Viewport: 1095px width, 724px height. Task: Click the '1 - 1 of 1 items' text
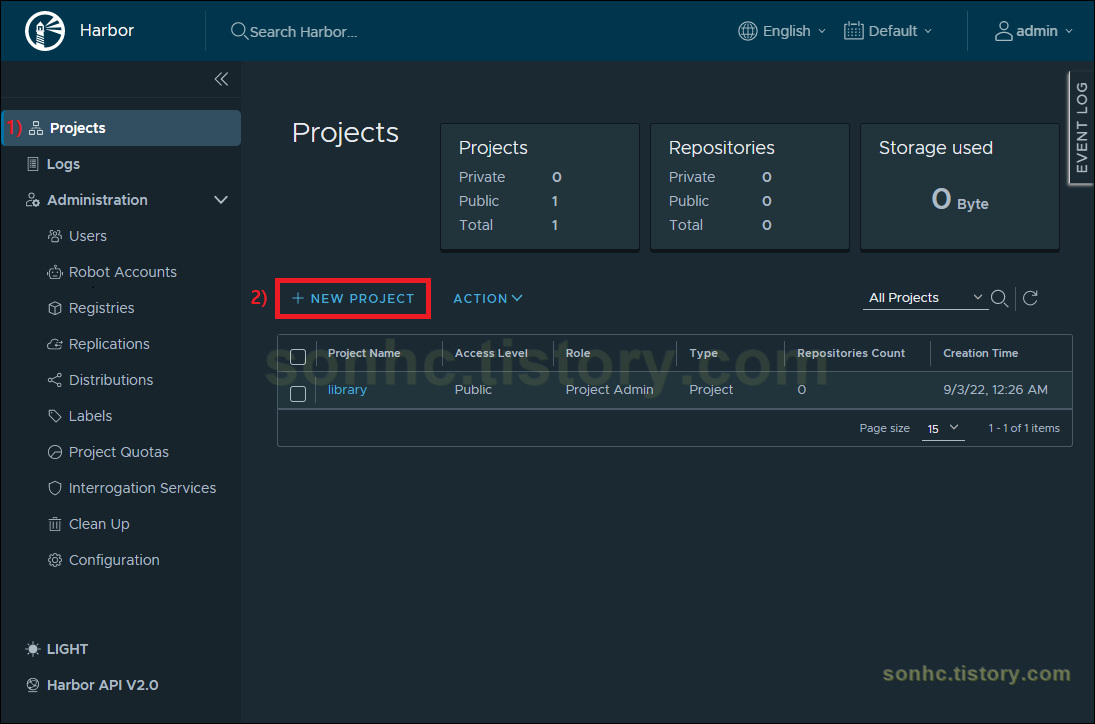click(1024, 429)
